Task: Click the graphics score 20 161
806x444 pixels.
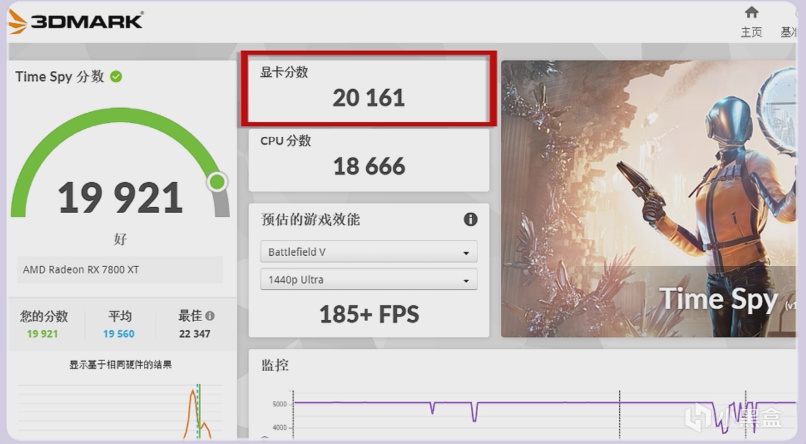Action: pyautogui.click(x=369, y=98)
